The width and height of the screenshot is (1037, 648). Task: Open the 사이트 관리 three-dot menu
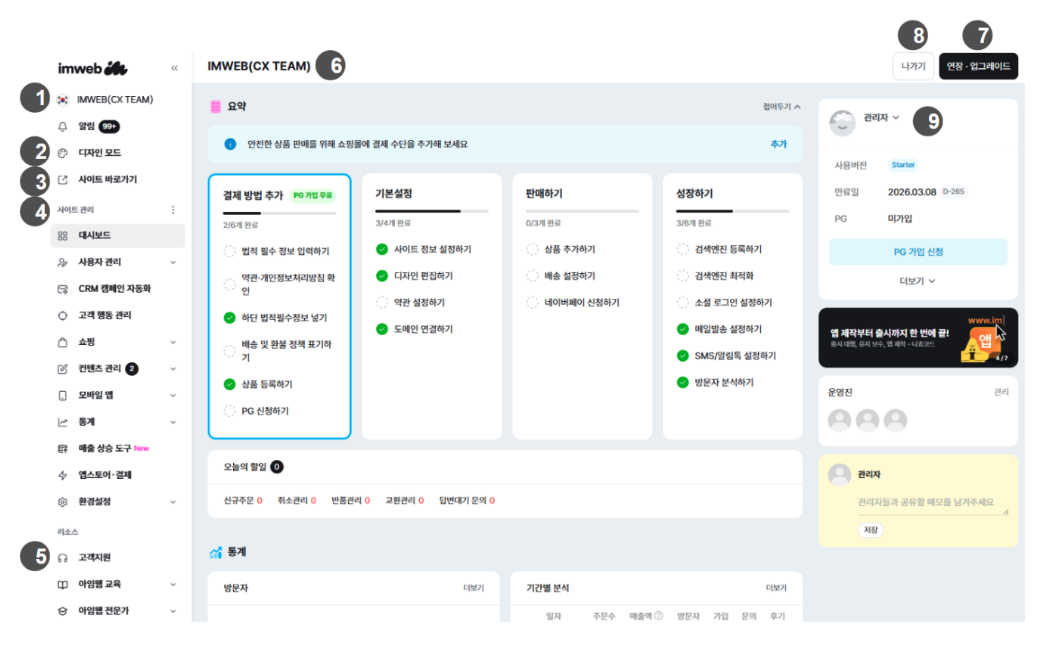pyautogui.click(x=173, y=210)
